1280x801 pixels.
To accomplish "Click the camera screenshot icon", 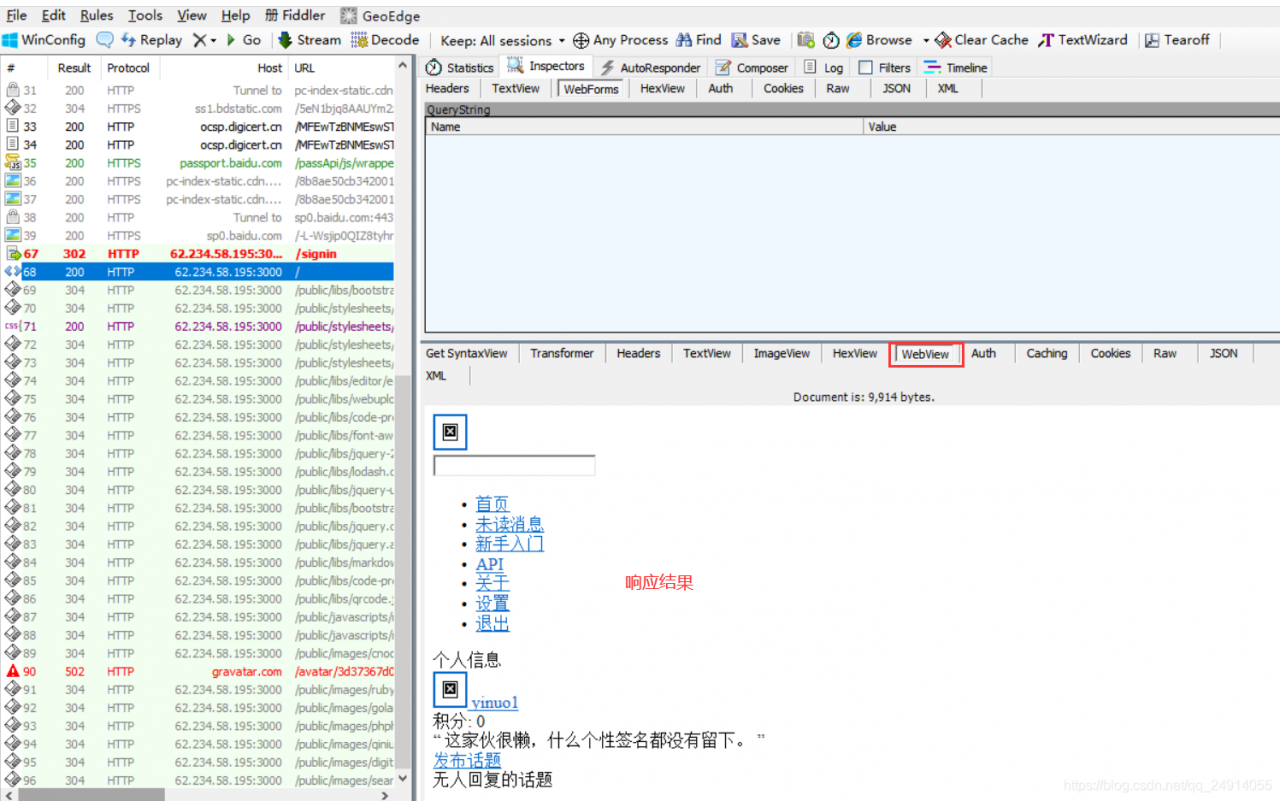I will [x=806, y=40].
